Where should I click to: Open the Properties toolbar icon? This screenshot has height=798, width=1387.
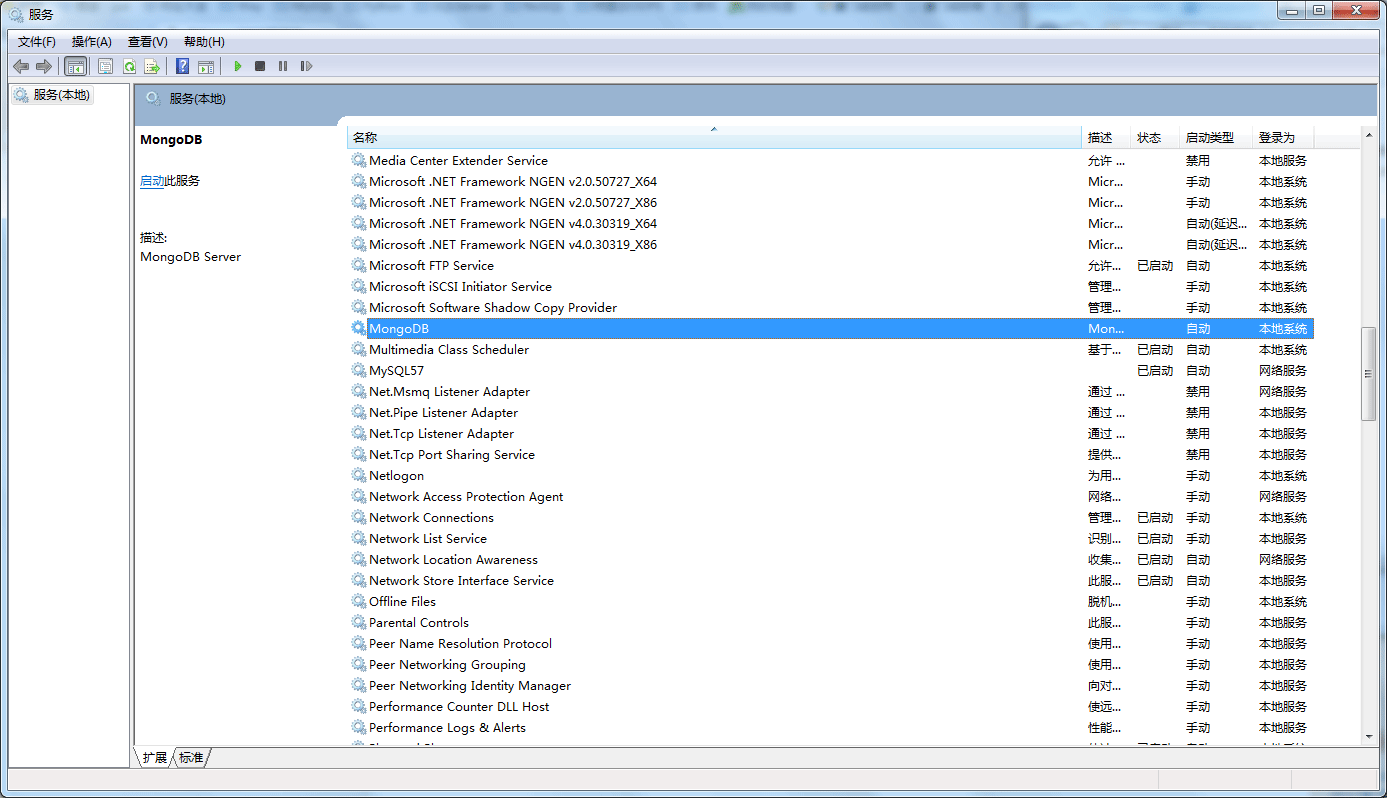[x=105, y=66]
